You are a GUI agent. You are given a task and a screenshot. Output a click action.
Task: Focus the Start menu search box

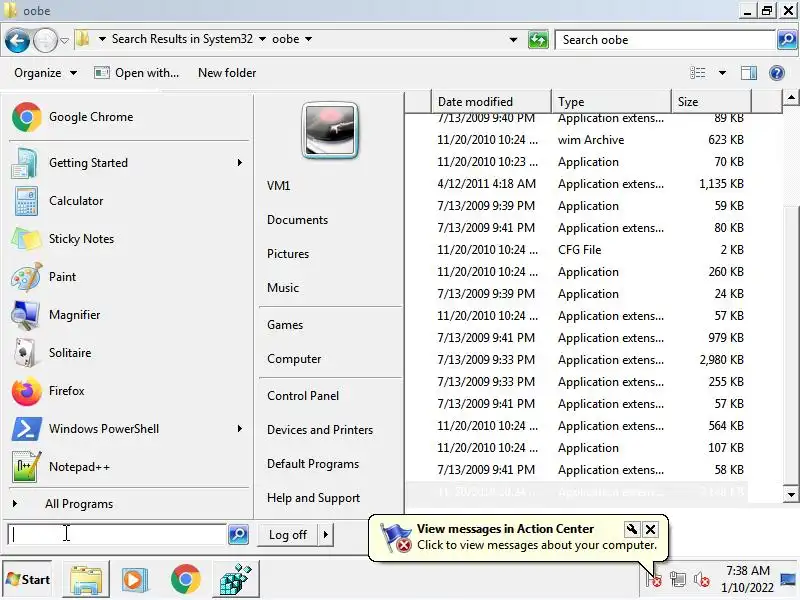point(117,534)
